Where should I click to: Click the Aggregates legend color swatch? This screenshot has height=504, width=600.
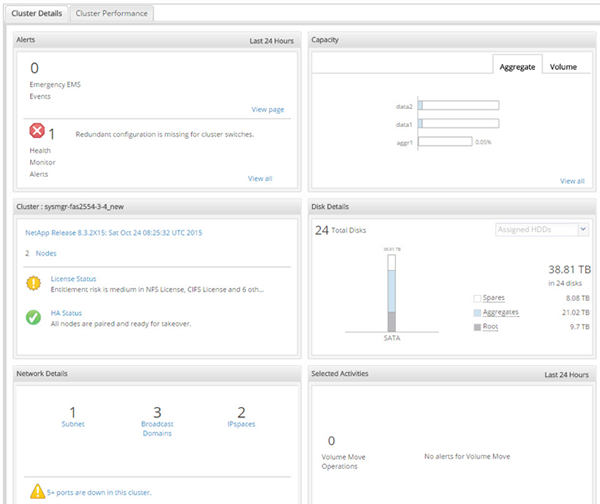(x=476, y=312)
